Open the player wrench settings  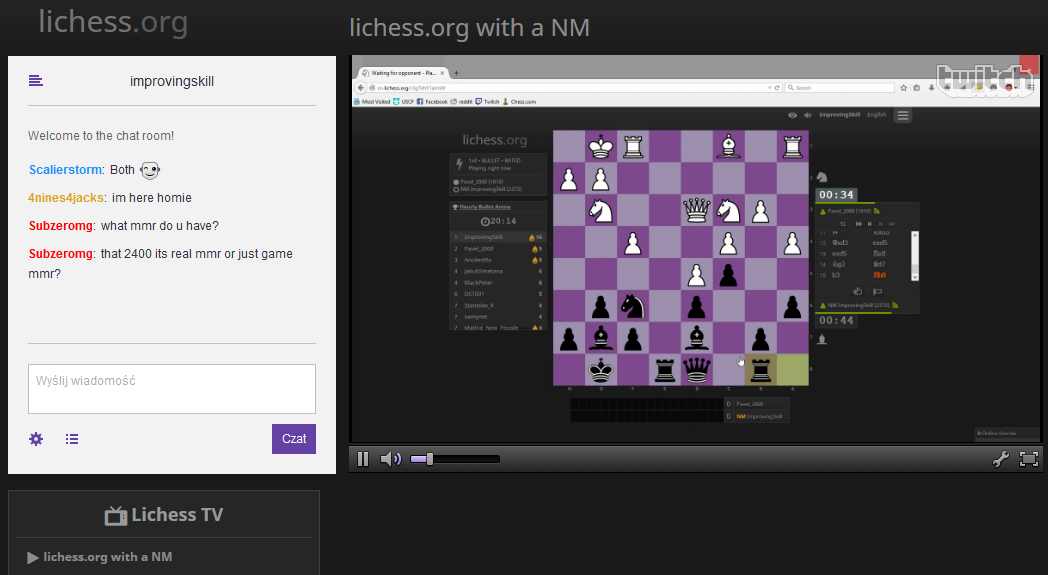coord(1001,459)
